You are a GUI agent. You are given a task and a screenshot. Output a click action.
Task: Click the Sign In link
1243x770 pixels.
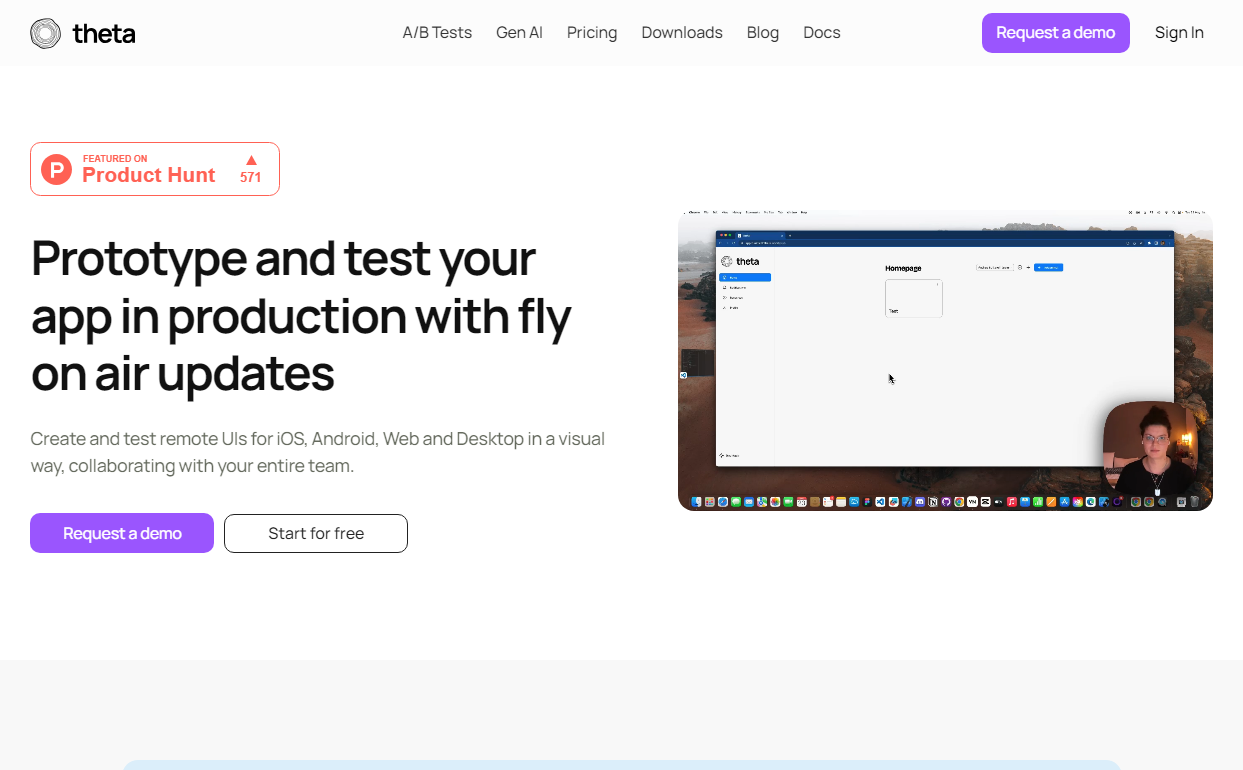coord(1179,32)
